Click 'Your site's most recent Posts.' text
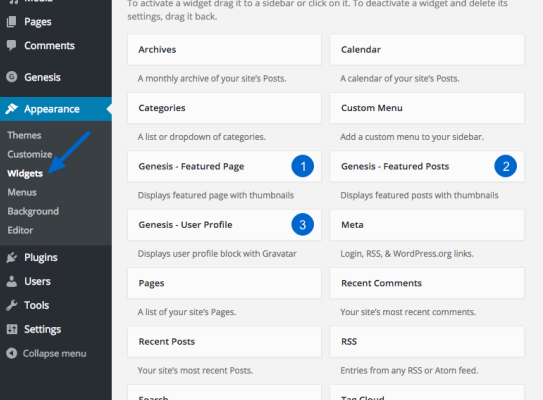 click(x=195, y=371)
